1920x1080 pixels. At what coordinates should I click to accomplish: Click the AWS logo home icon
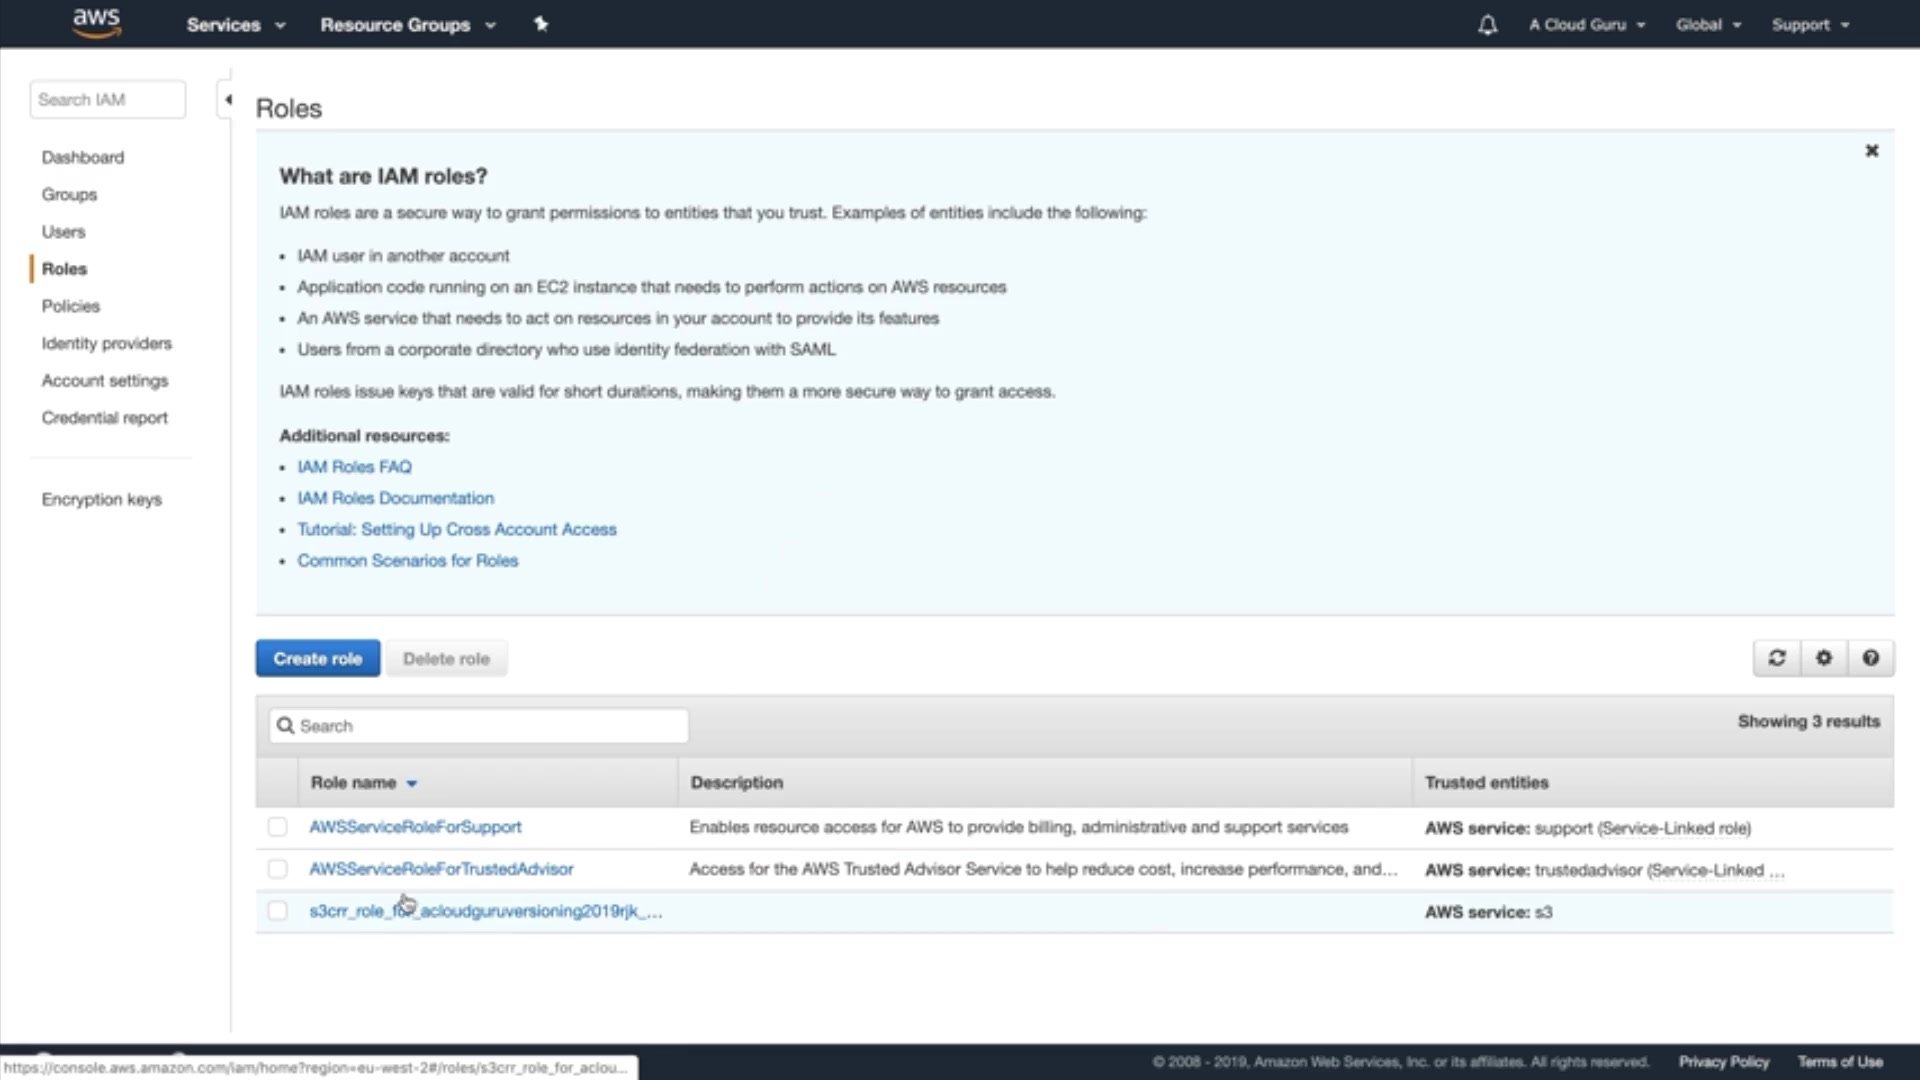(x=96, y=23)
